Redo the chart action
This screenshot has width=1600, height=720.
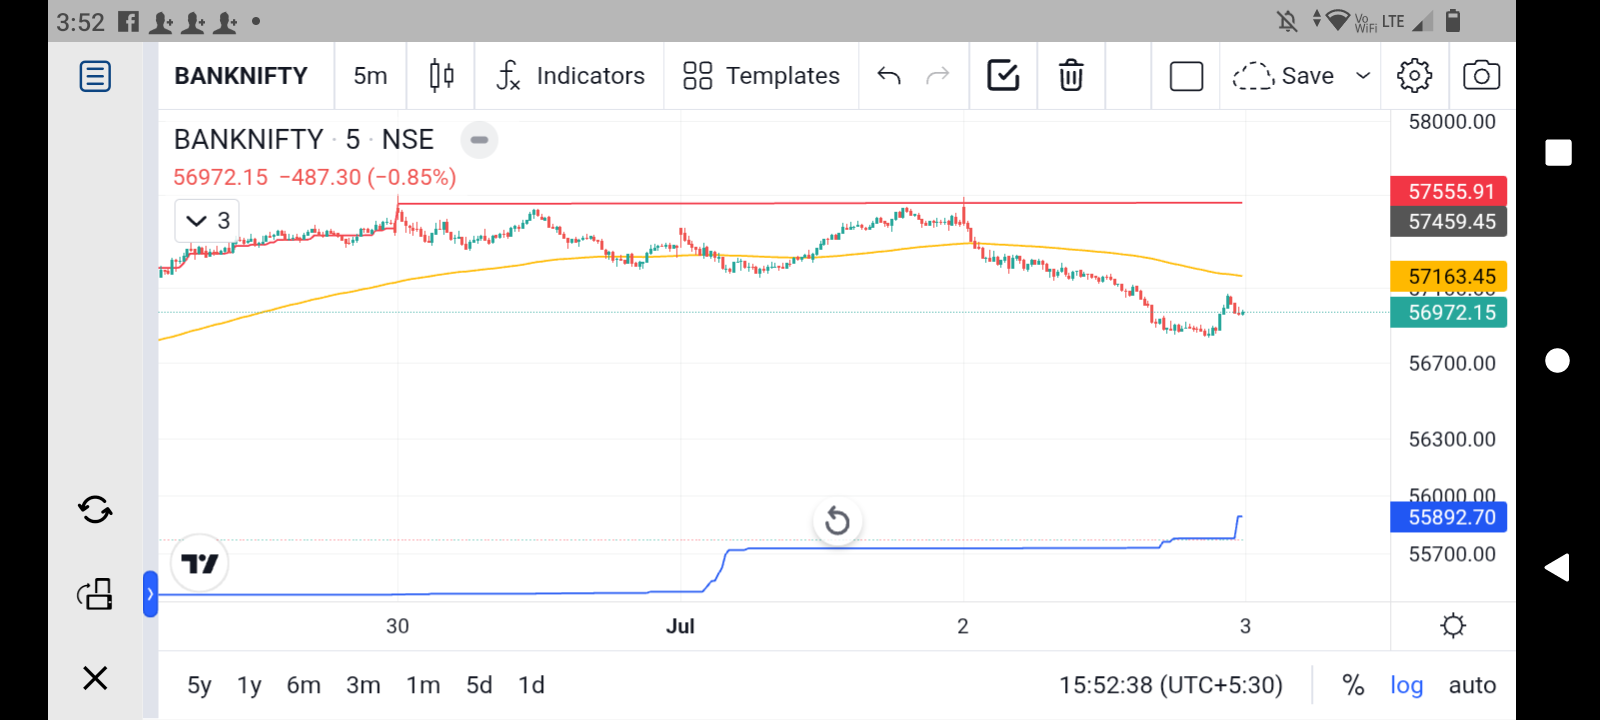coord(937,76)
